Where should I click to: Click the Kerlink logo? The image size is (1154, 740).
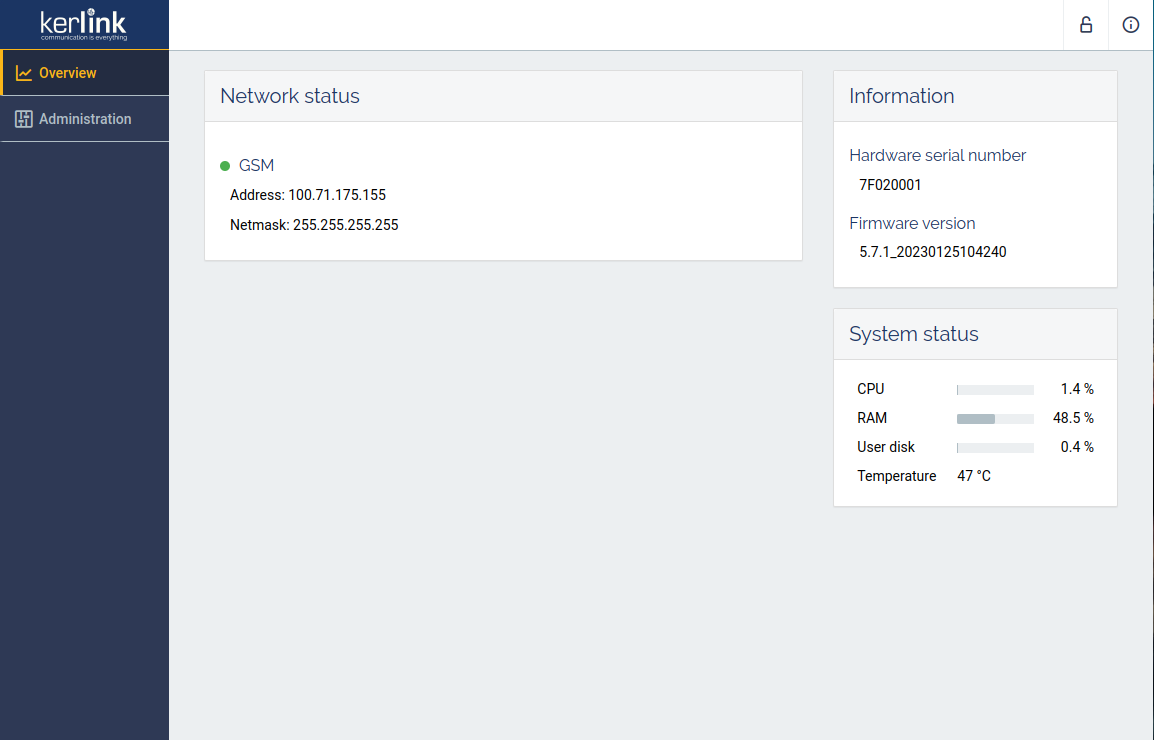pos(84,25)
